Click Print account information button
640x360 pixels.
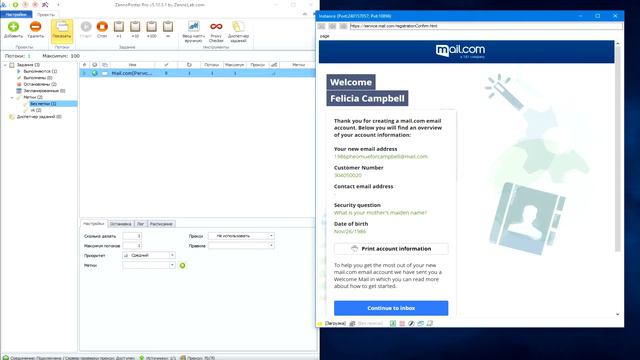[391, 249]
